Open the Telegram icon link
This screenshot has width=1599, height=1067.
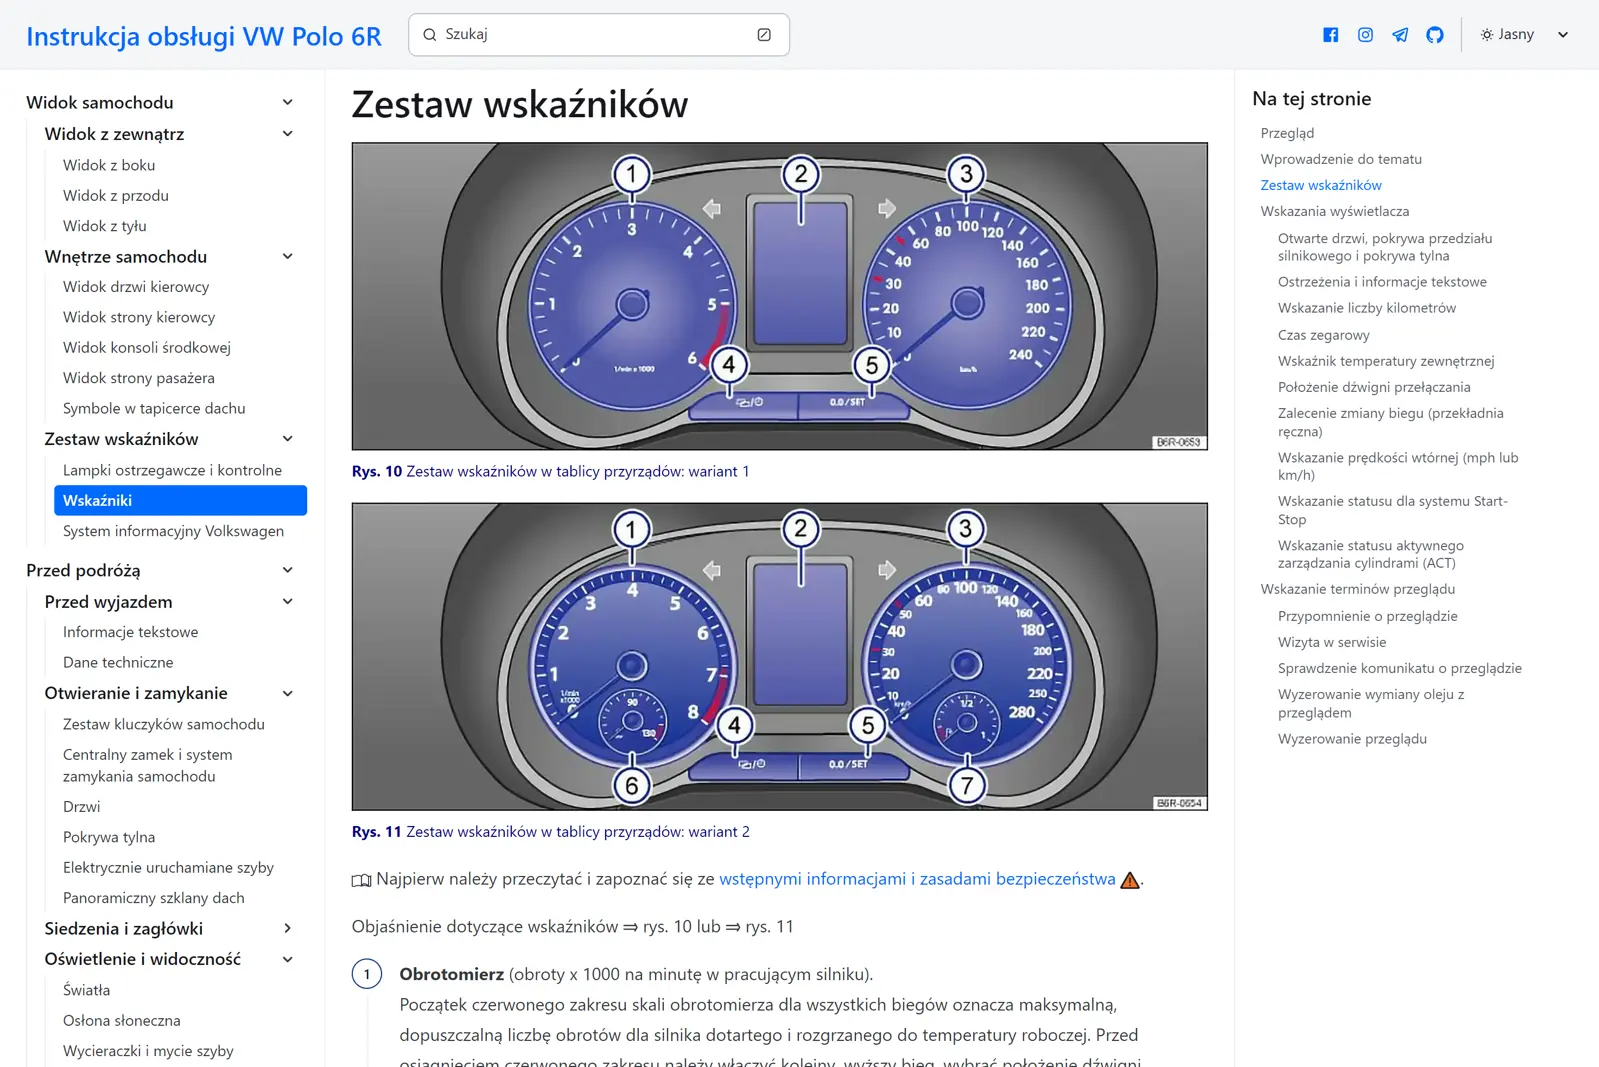click(1400, 35)
